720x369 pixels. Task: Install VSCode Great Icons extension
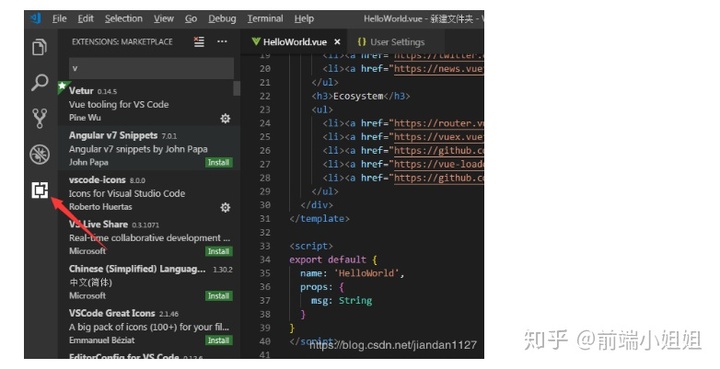(219, 341)
